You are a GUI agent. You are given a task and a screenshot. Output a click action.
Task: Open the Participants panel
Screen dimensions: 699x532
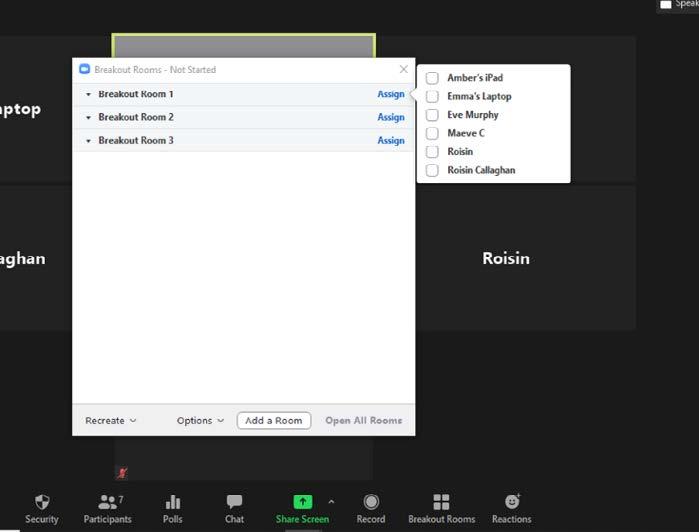pyautogui.click(x=107, y=508)
